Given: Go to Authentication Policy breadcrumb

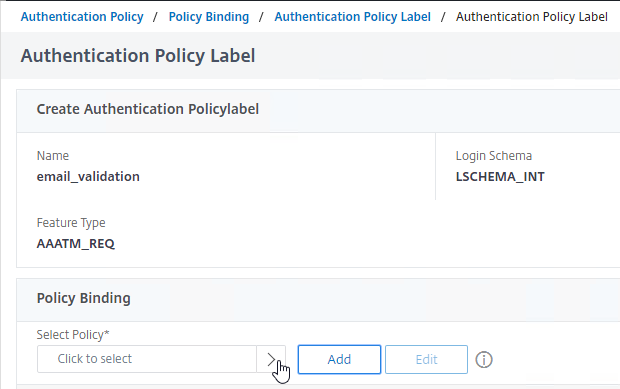Looking at the screenshot, I should 82,17.
